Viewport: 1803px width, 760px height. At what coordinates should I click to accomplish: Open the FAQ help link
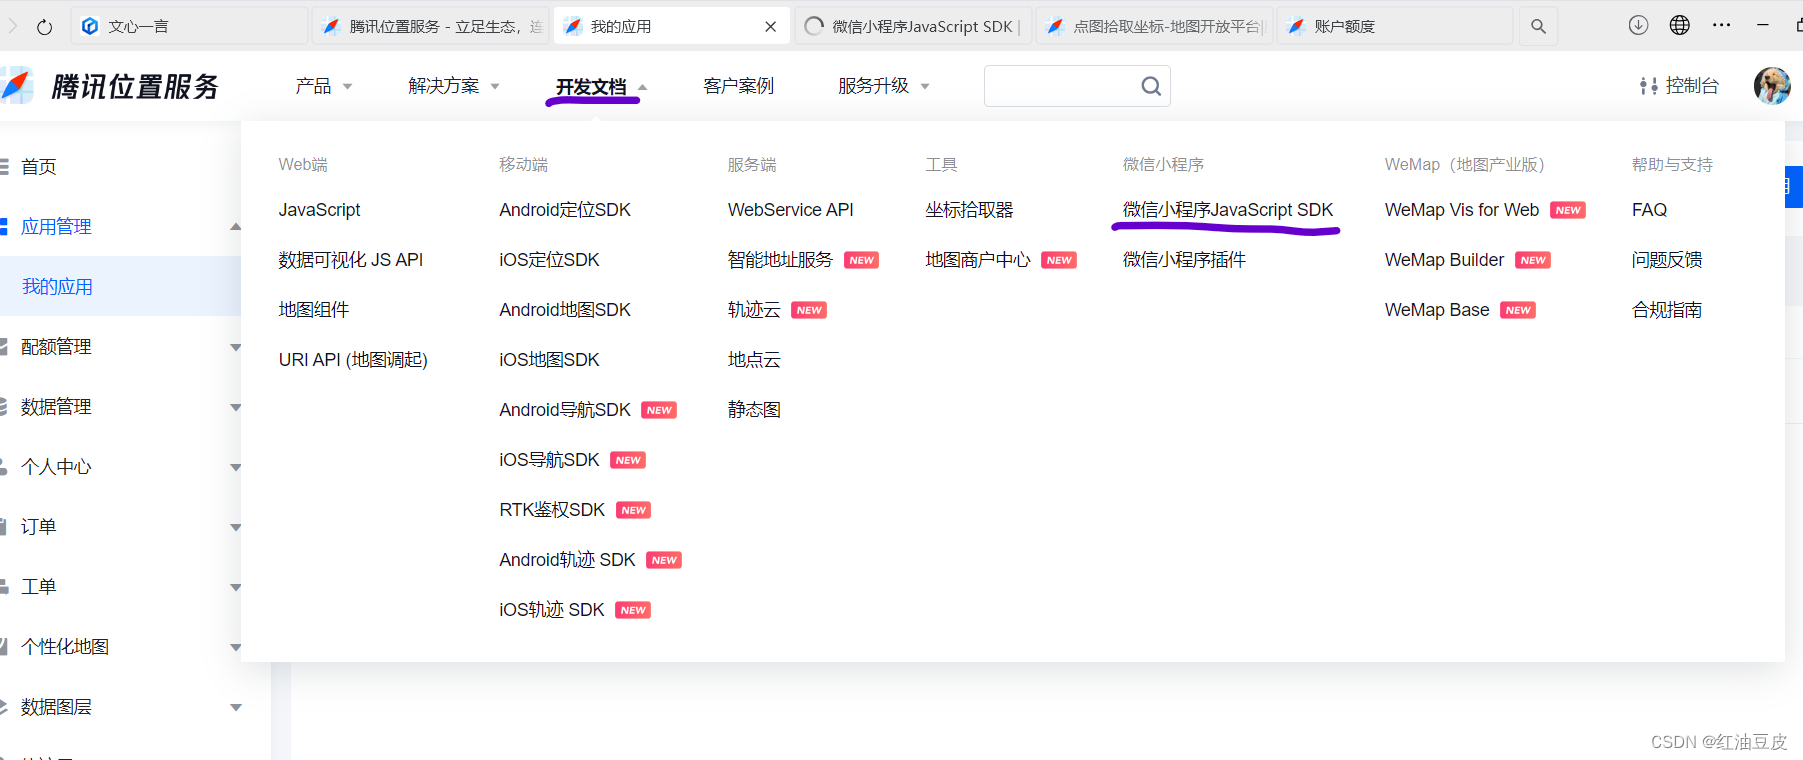pos(1649,210)
